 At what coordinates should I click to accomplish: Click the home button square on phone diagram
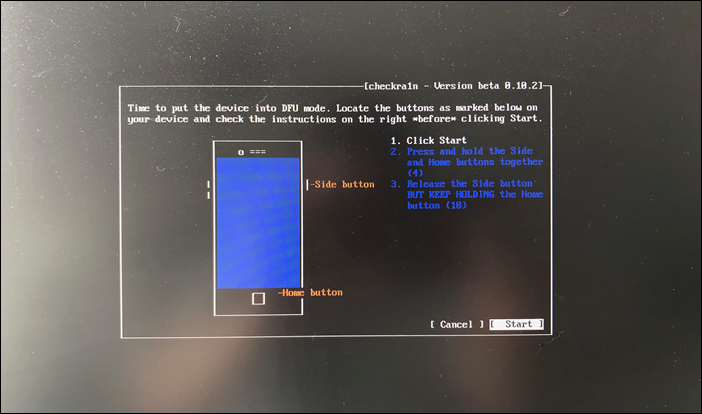(258, 299)
